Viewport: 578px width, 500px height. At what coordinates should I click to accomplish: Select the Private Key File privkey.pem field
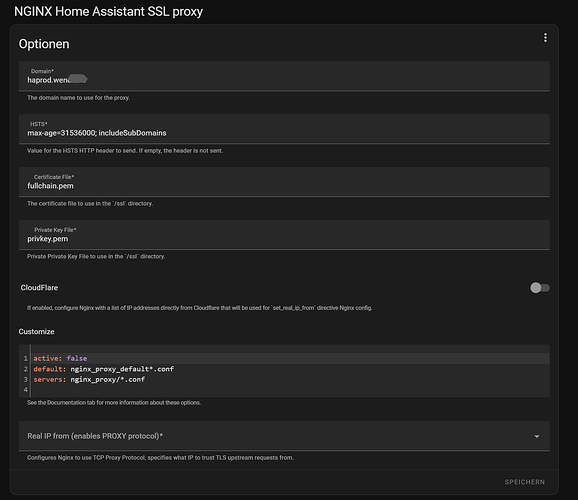point(284,235)
